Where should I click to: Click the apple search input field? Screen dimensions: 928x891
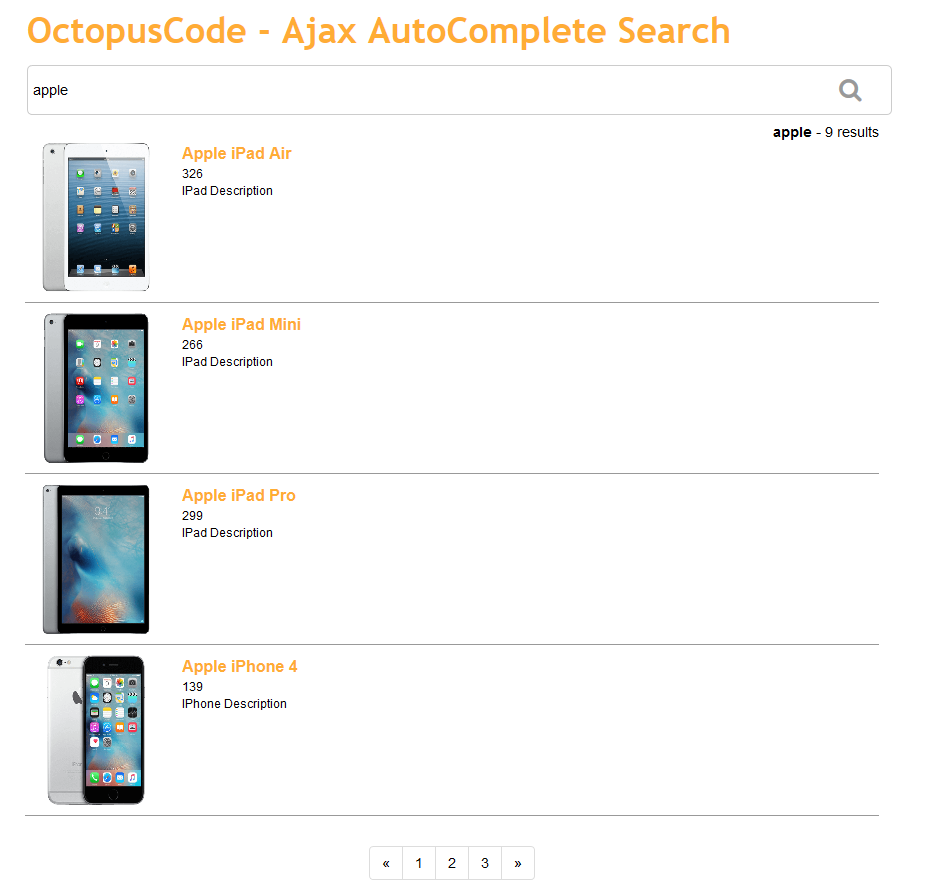[420, 90]
